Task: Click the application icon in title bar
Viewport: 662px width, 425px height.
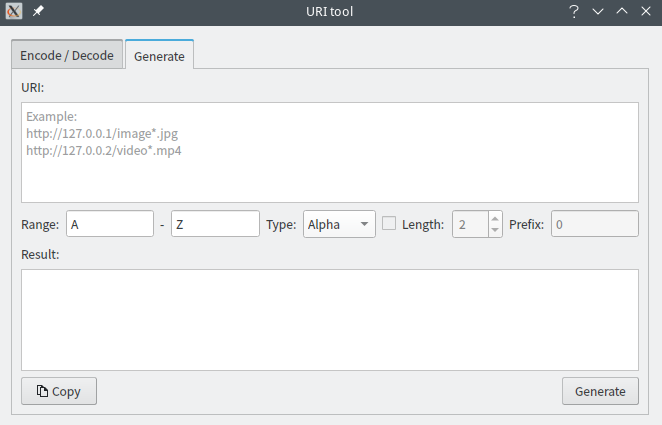Action: (14, 11)
